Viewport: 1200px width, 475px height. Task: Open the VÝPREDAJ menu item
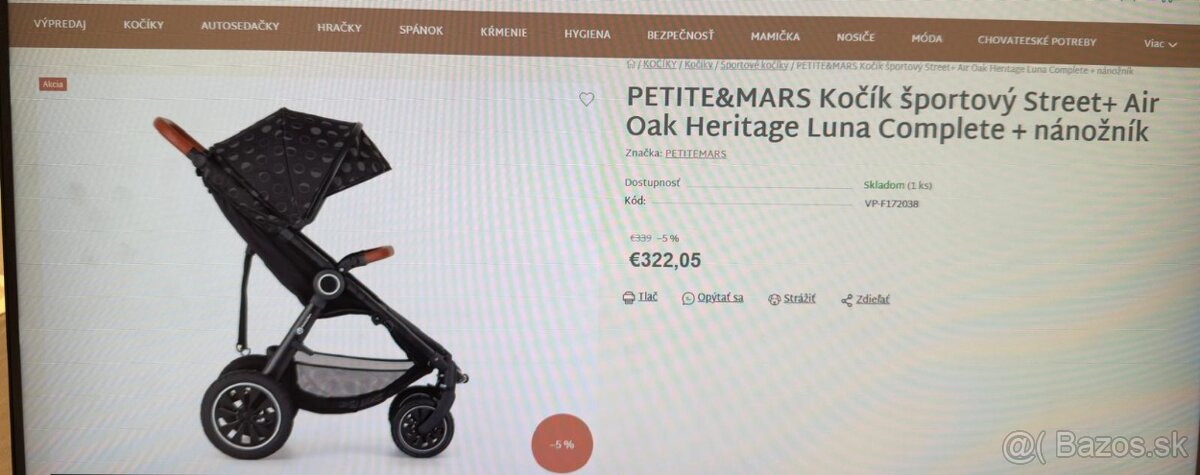pos(59,24)
